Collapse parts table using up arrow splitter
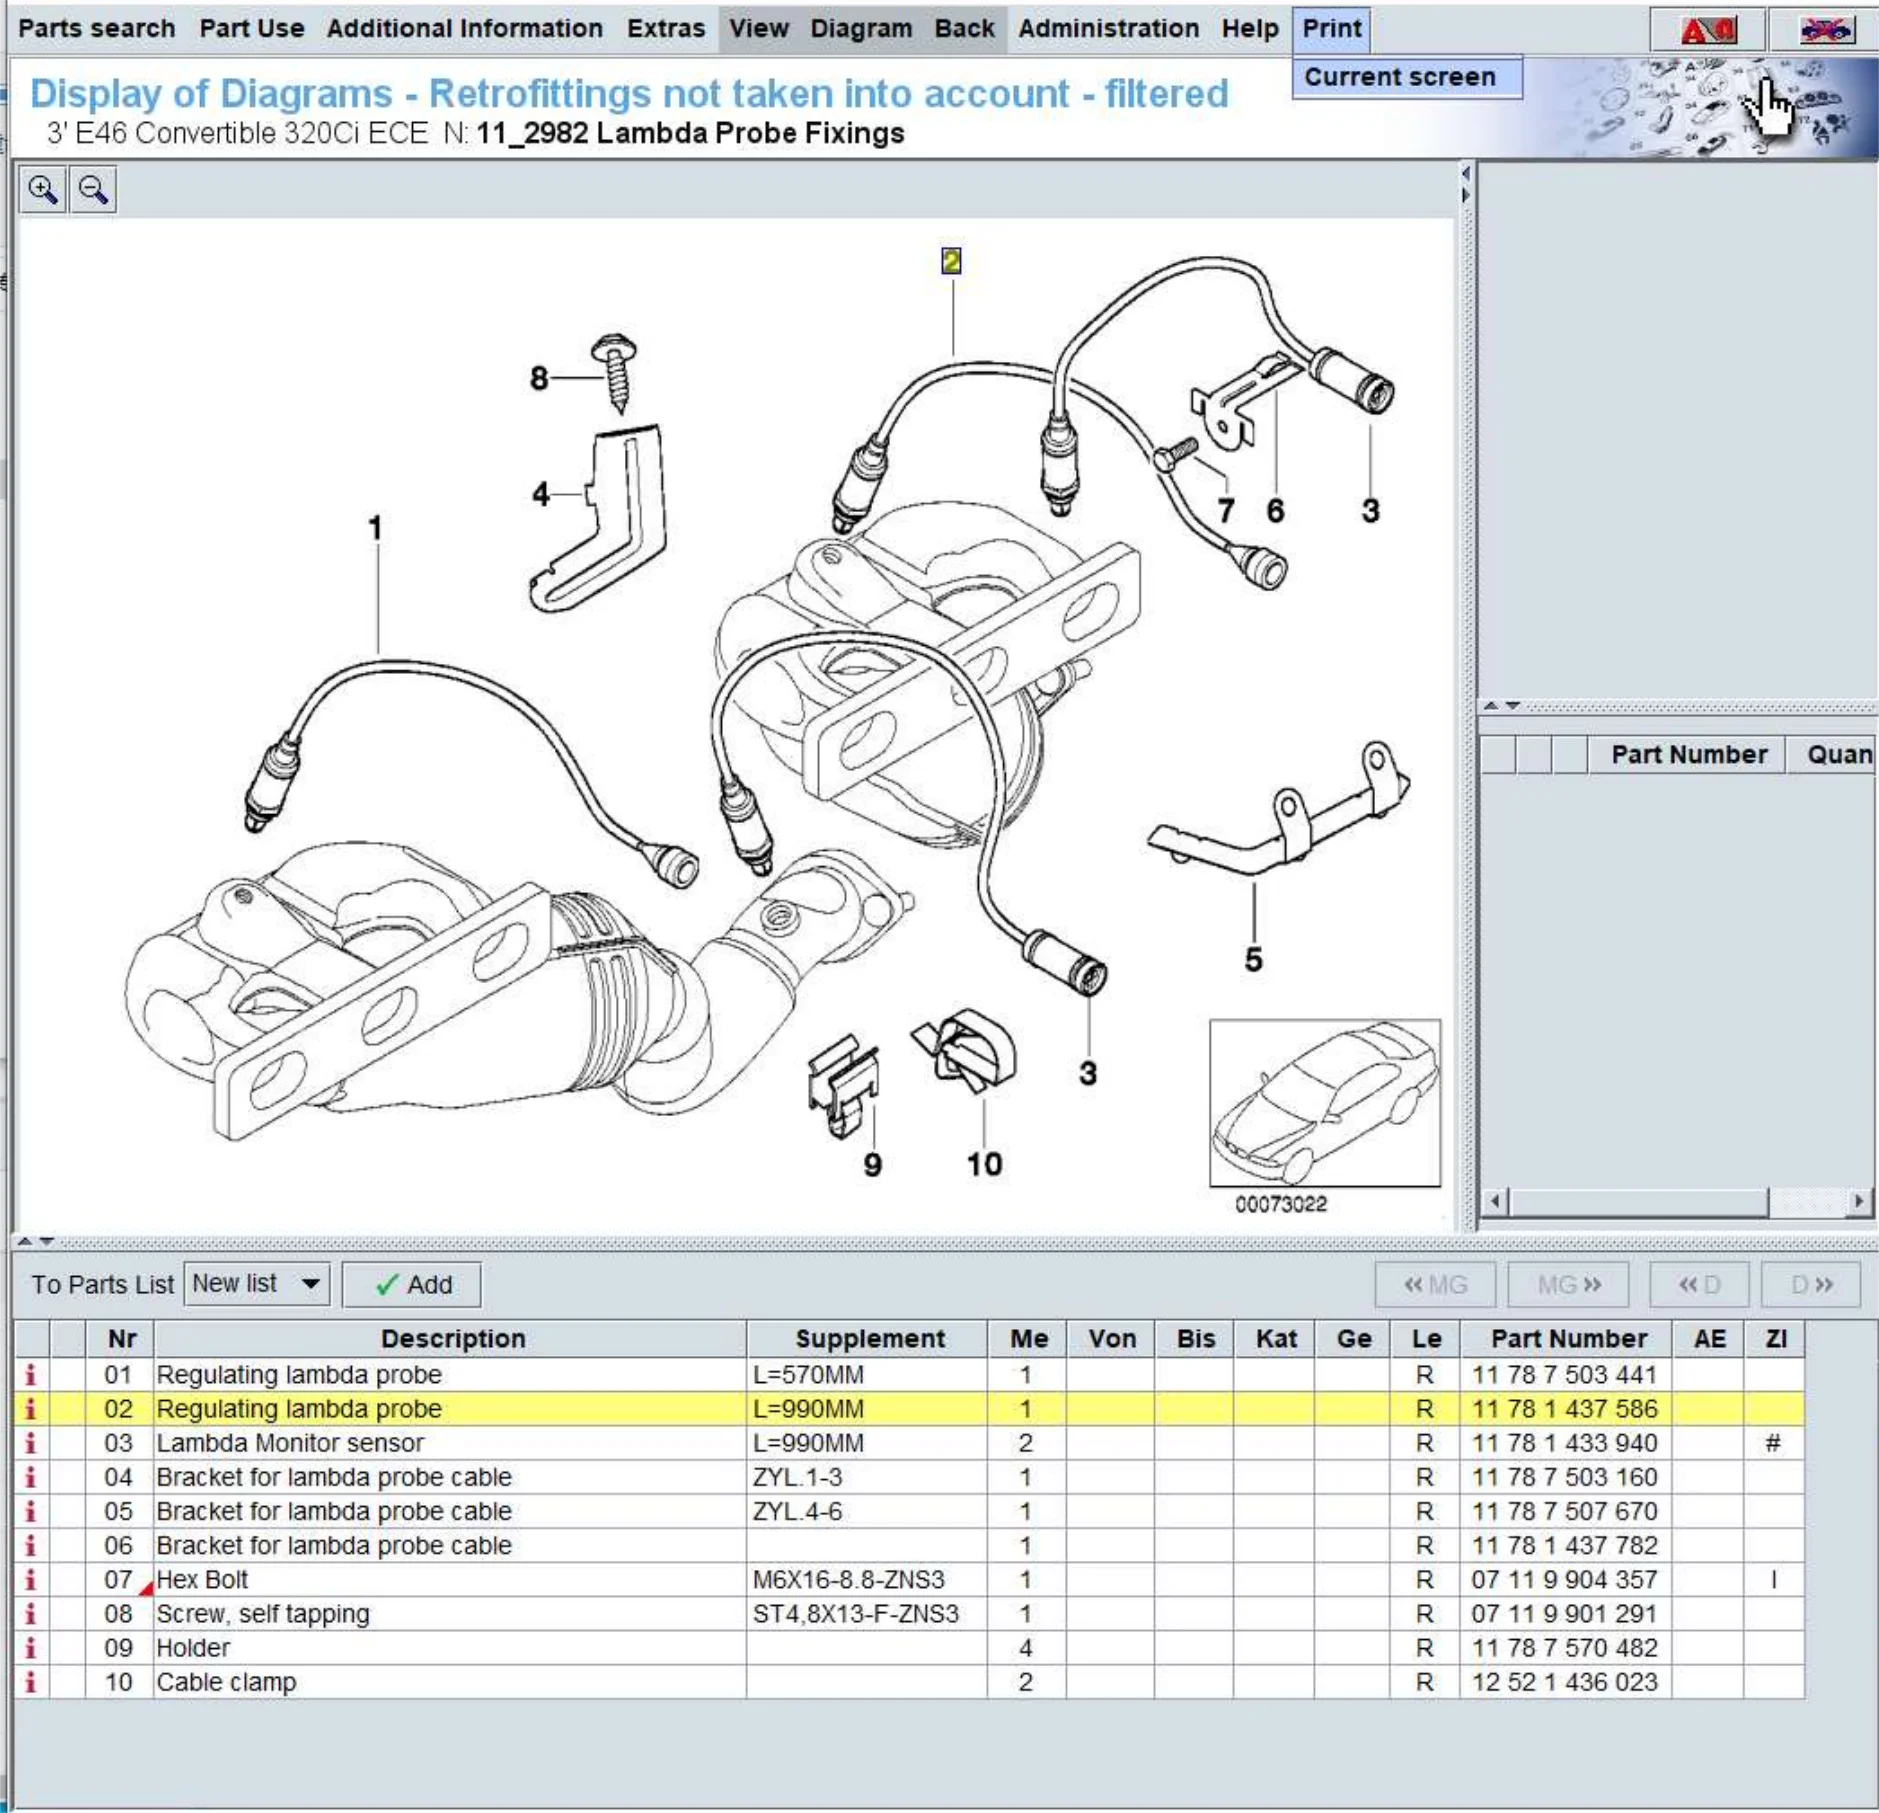The width and height of the screenshot is (1879, 1813). click(x=25, y=1242)
